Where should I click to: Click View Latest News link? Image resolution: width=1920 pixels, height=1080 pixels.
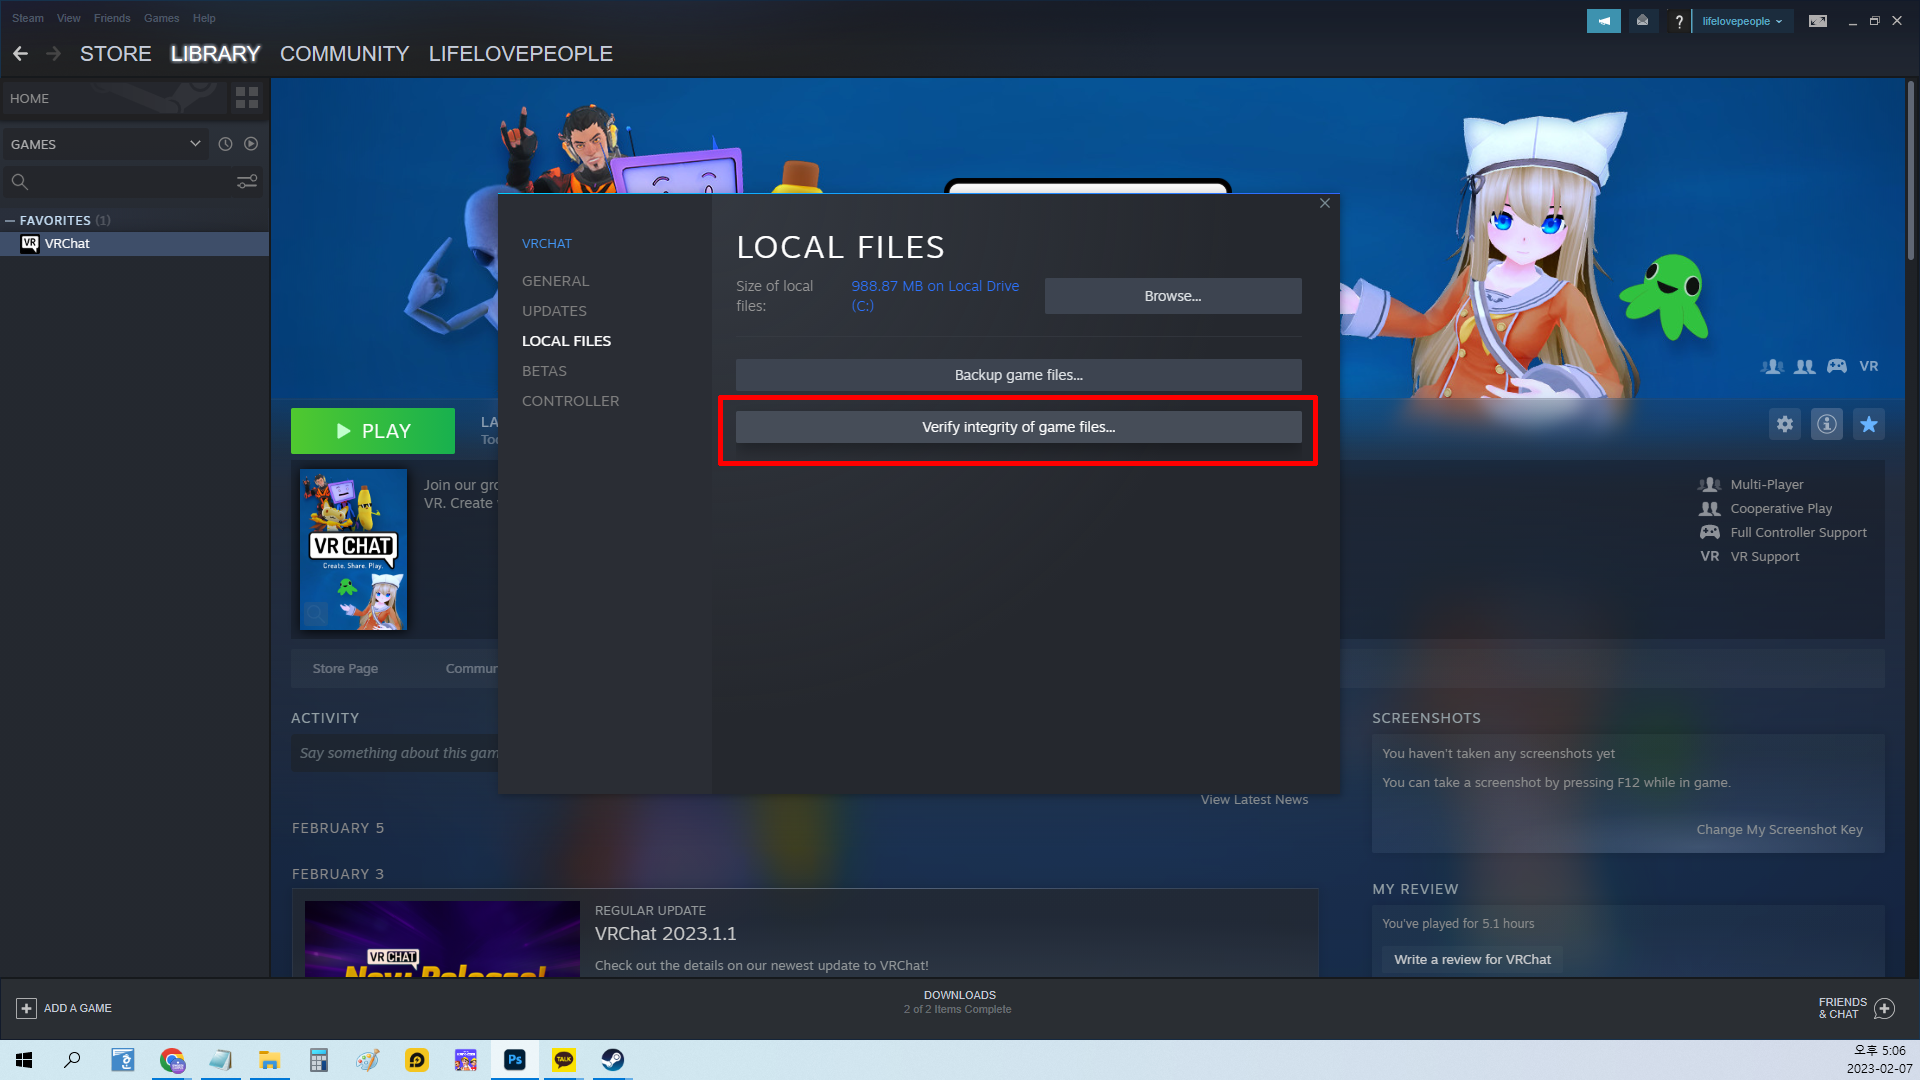pos(1255,800)
